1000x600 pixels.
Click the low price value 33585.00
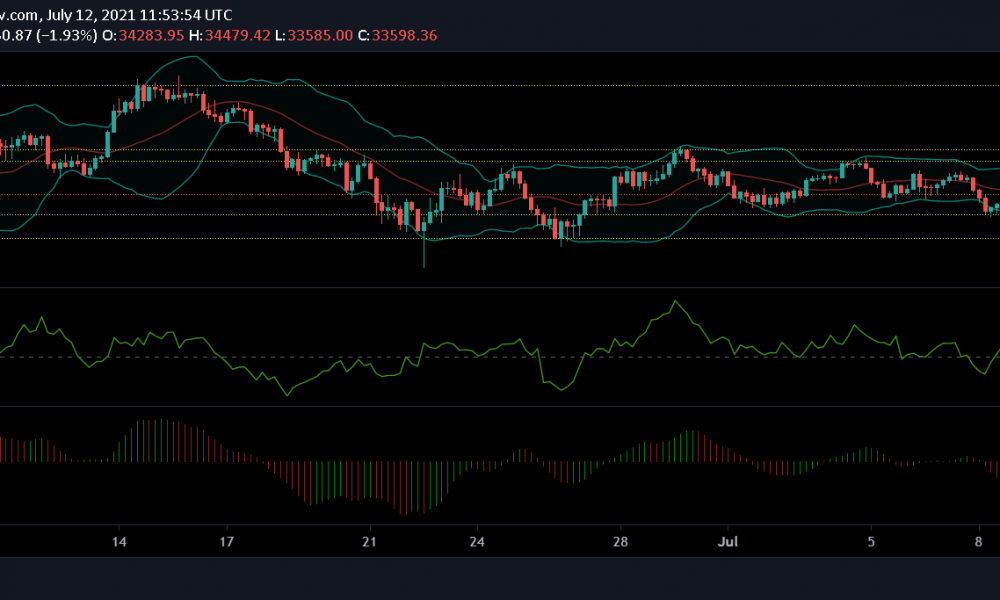[x=320, y=35]
